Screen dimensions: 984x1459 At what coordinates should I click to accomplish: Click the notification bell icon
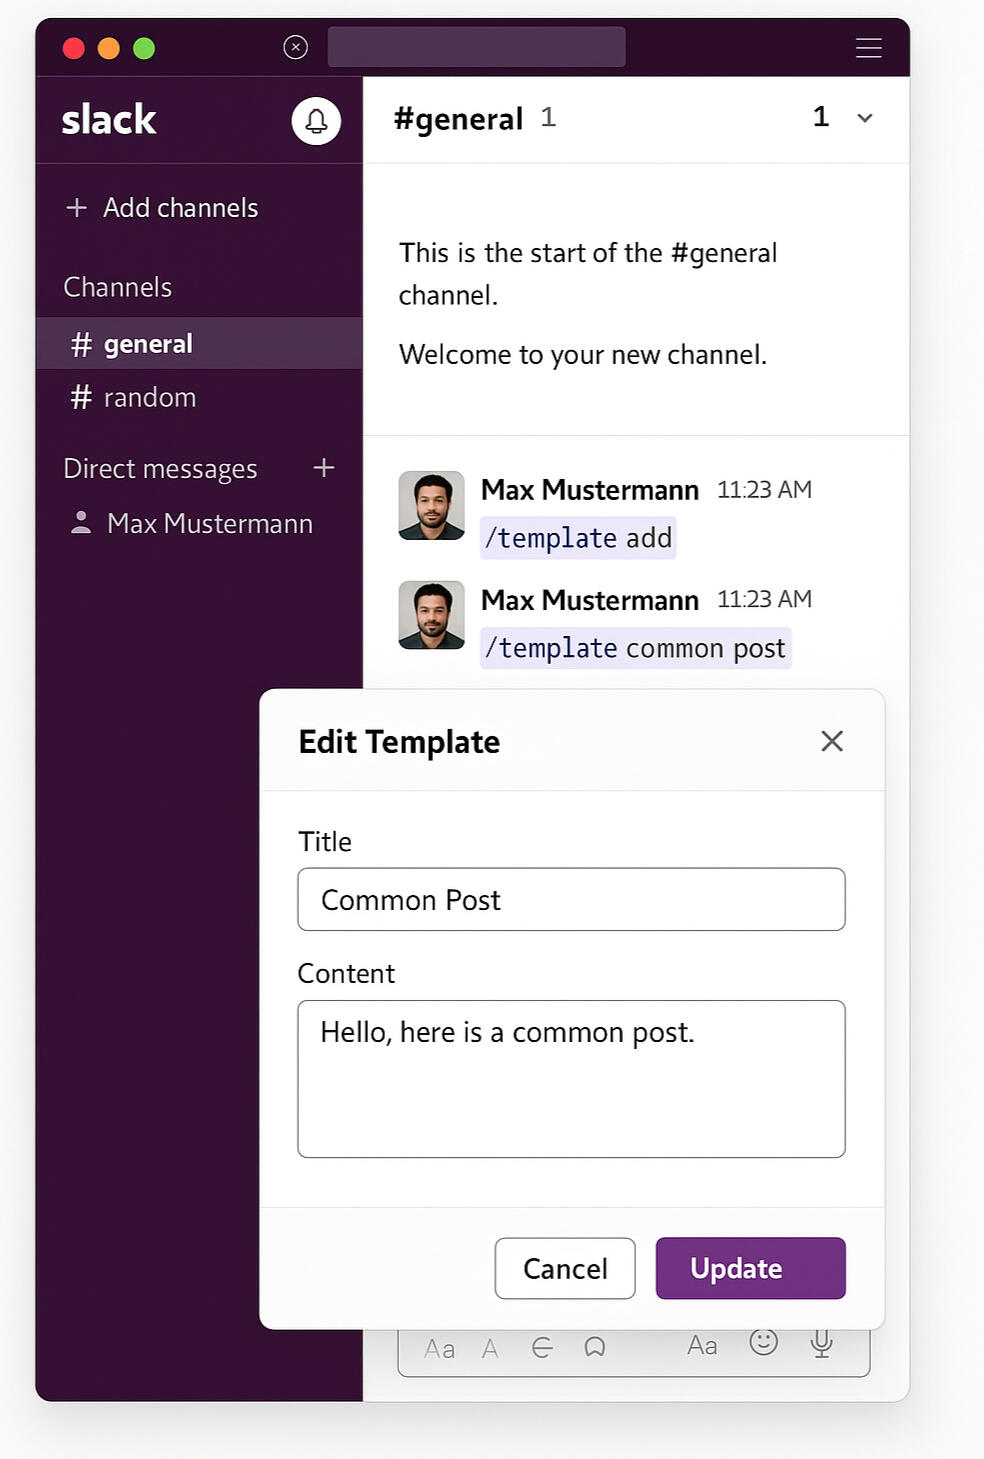coord(316,121)
